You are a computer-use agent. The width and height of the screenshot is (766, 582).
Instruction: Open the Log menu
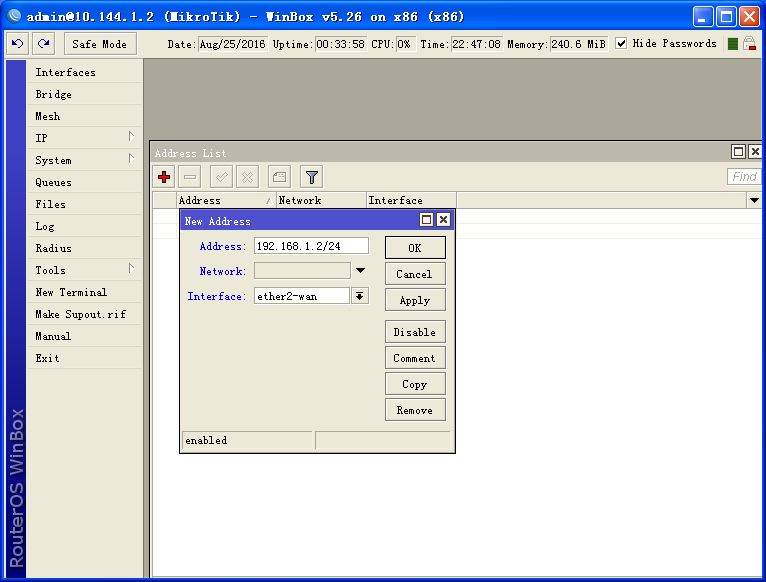click(x=85, y=226)
